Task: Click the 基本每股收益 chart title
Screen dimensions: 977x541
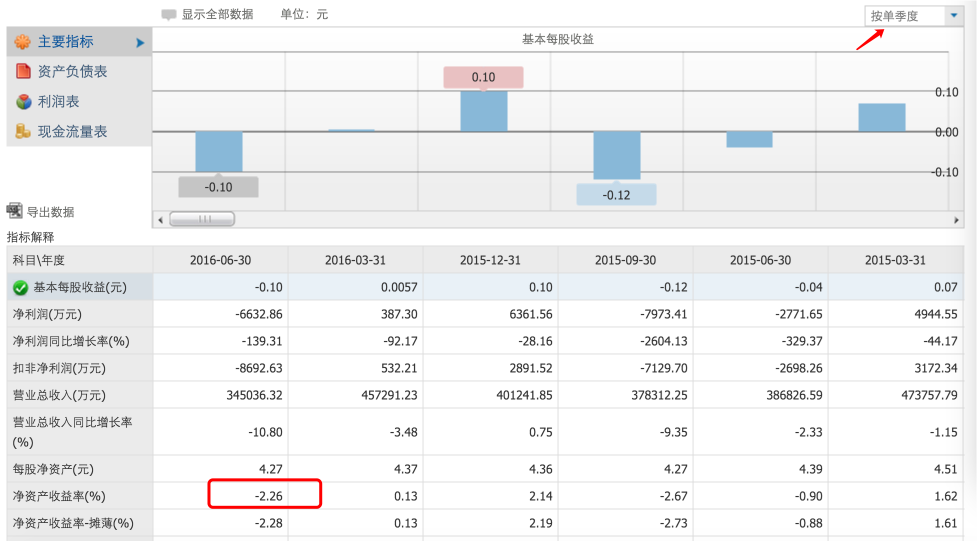Action: point(558,39)
